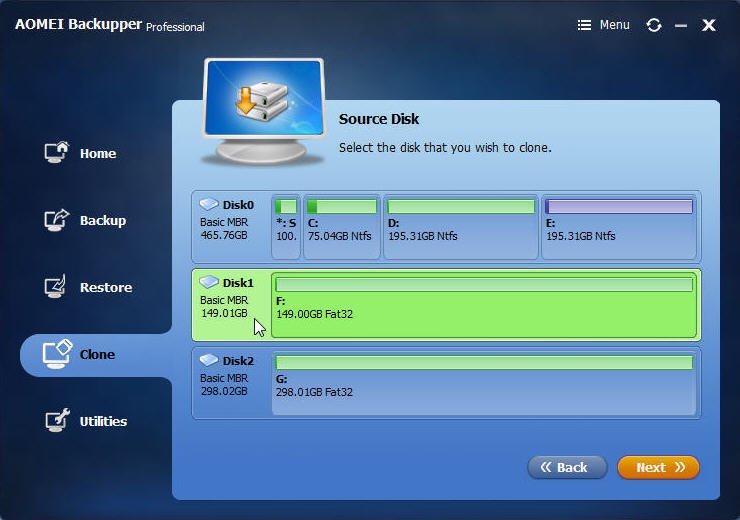This screenshot has width=740, height=520.
Task: Select the D: 195.31GB Ntfs partition
Action: click(x=460, y=227)
